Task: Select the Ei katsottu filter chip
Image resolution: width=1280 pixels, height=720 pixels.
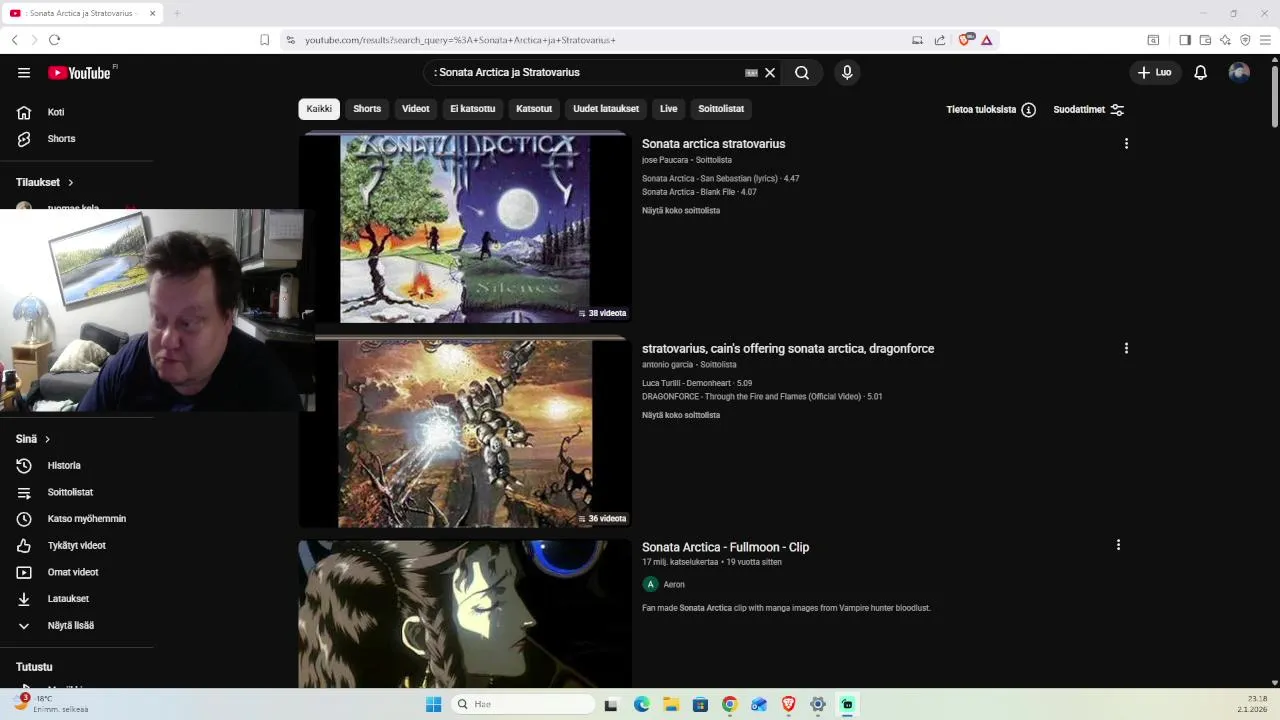Action: (x=472, y=109)
